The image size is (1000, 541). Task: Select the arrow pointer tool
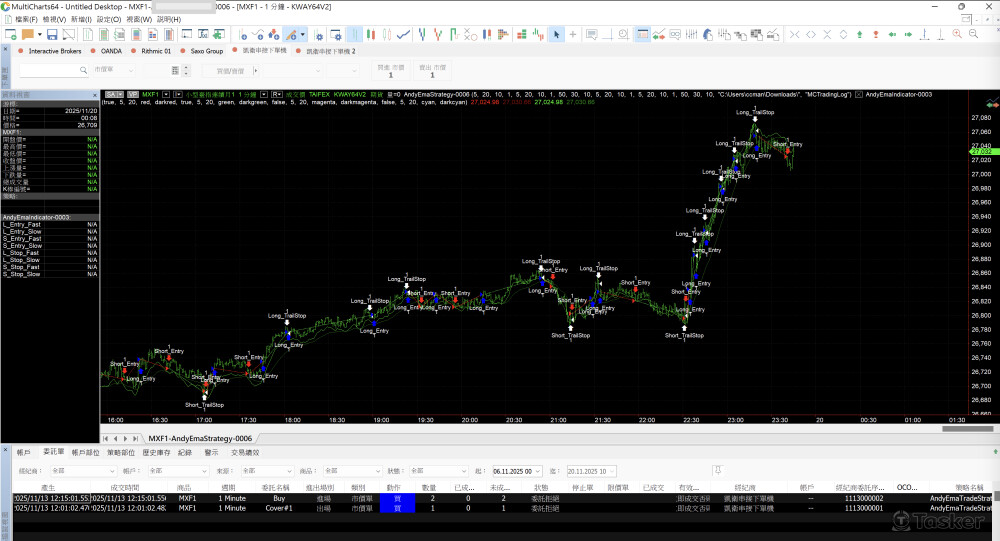(558, 34)
